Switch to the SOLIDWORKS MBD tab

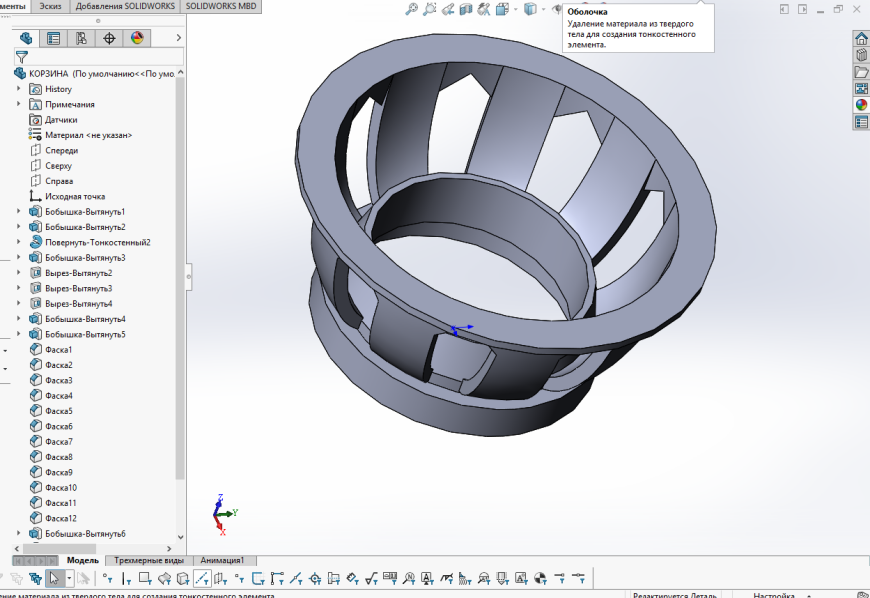point(222,6)
